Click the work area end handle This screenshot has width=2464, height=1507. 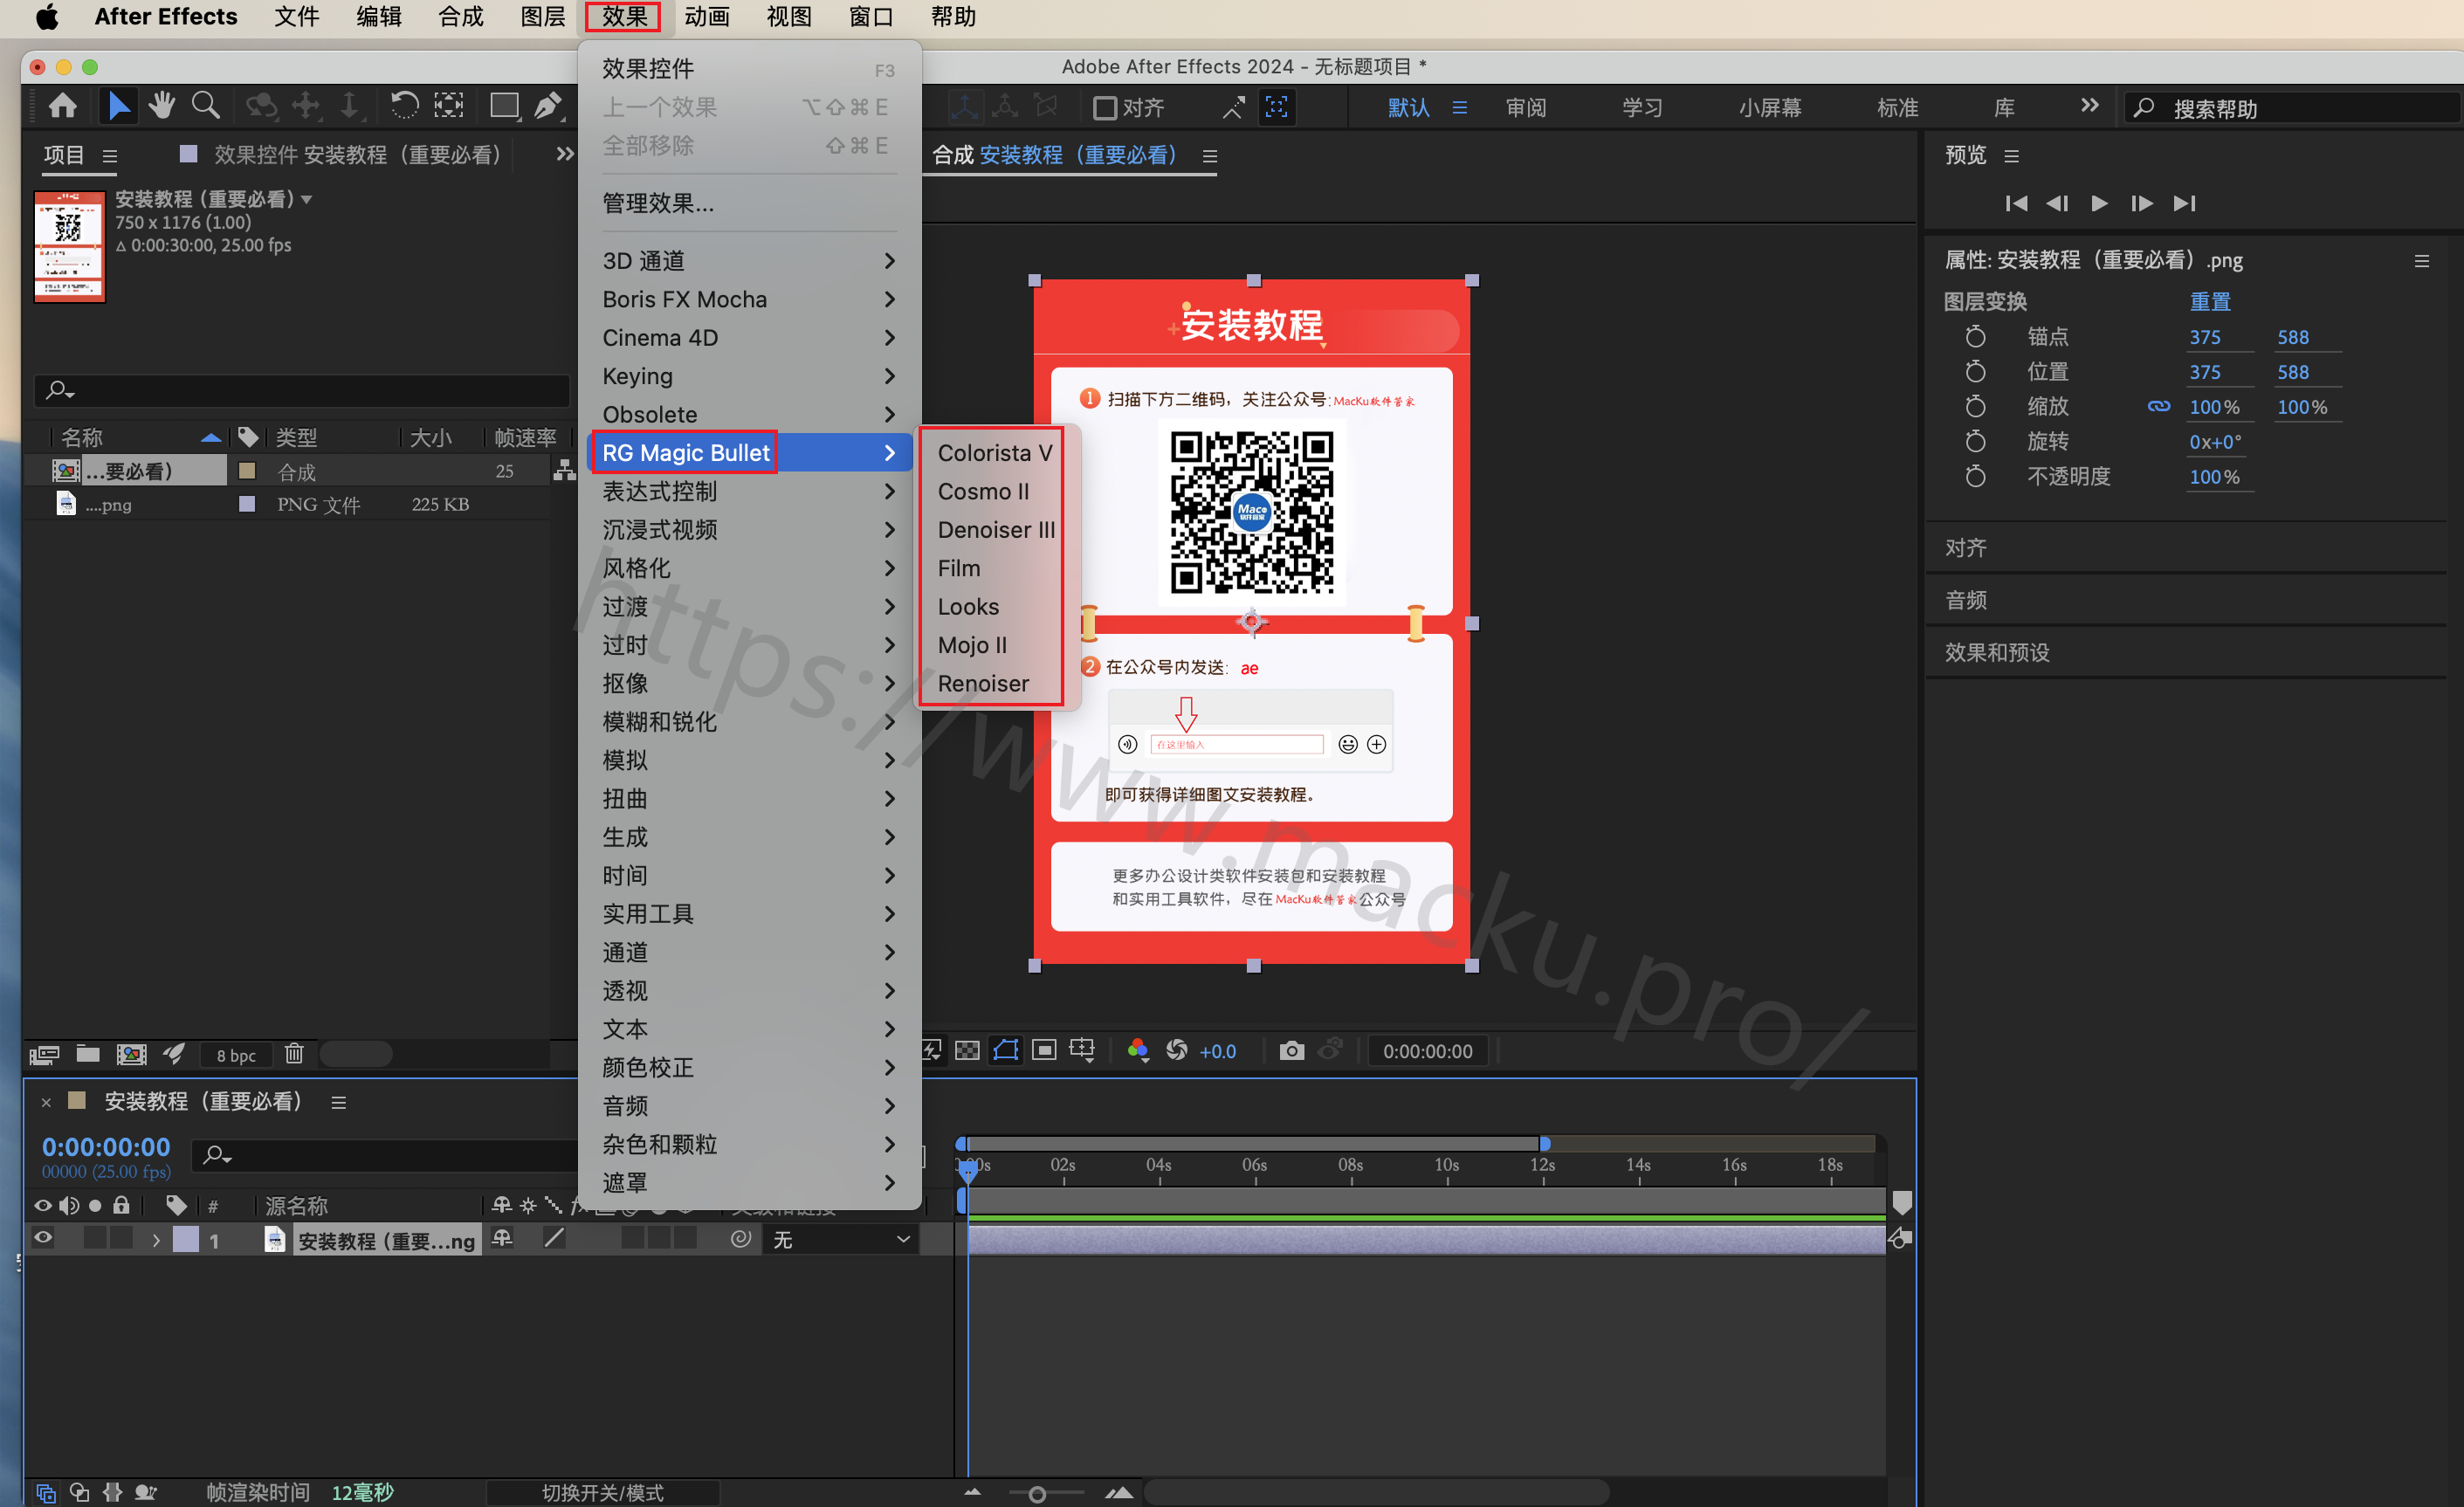point(1544,1143)
